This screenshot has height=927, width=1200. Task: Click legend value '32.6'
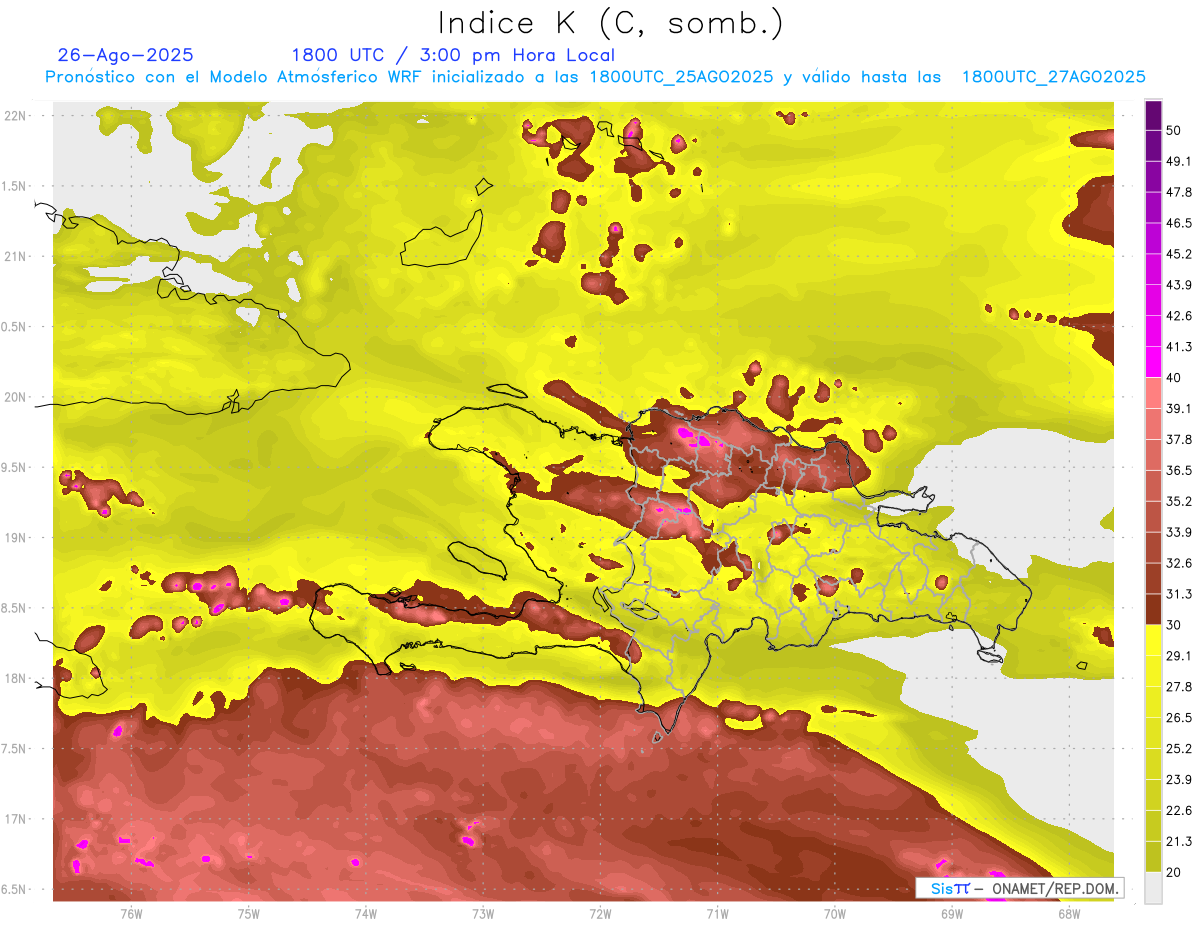pyautogui.click(x=1178, y=563)
